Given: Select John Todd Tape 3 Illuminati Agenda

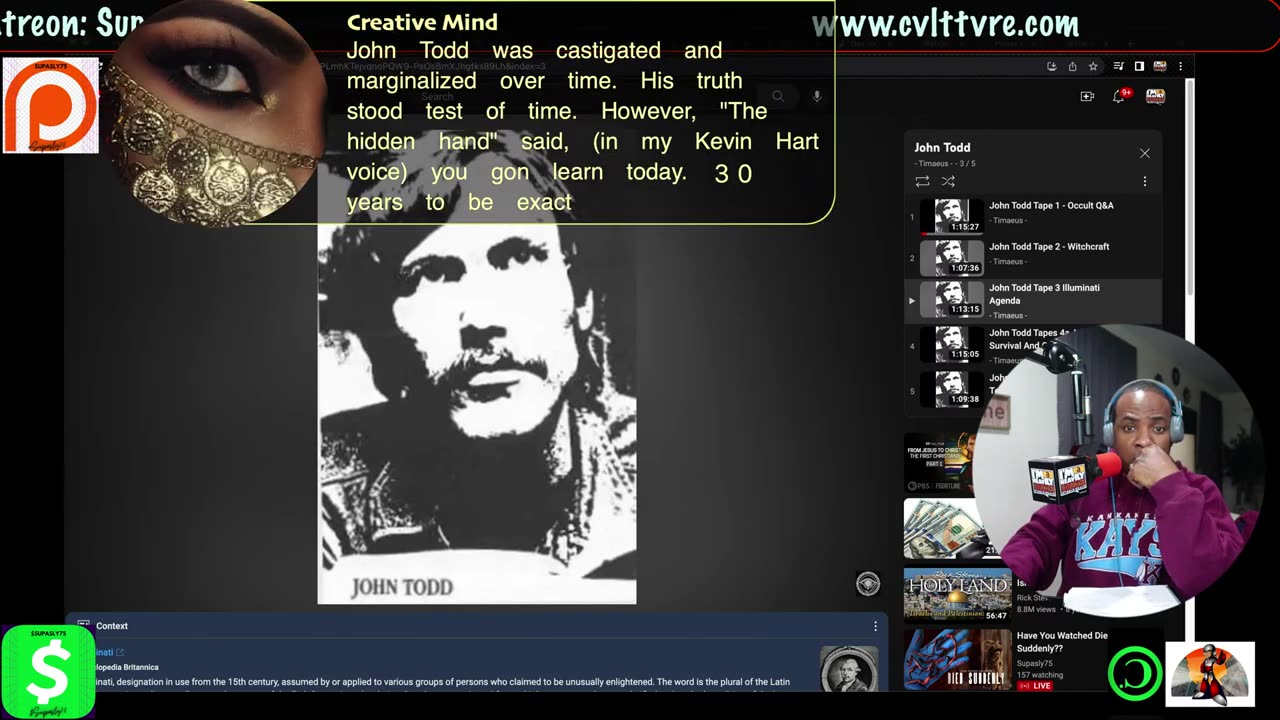Looking at the screenshot, I should 1033,300.
